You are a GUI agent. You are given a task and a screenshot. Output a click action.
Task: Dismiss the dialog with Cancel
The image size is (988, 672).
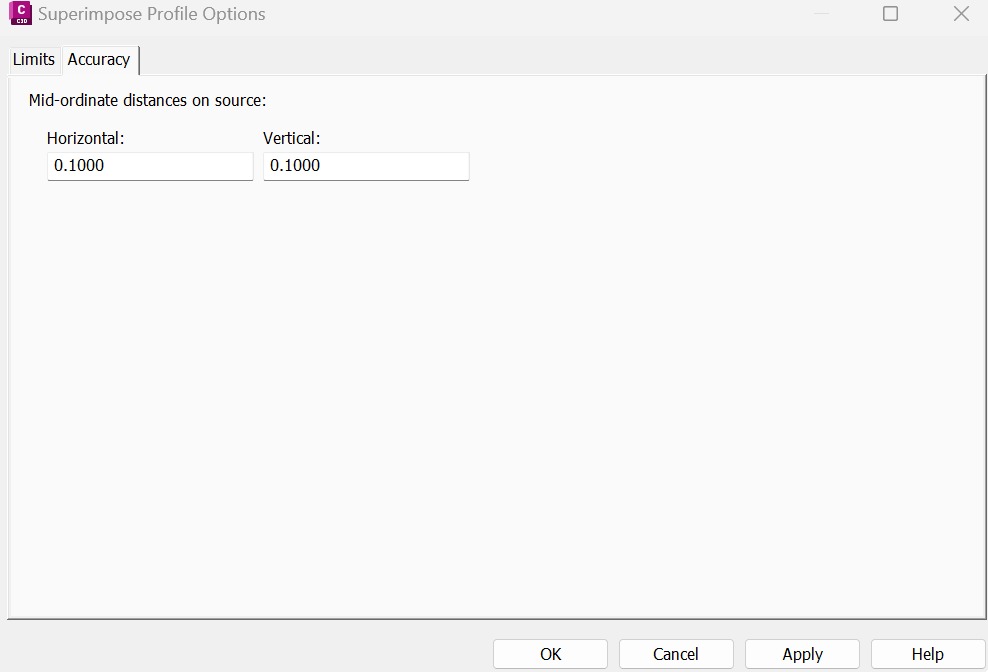(x=676, y=654)
